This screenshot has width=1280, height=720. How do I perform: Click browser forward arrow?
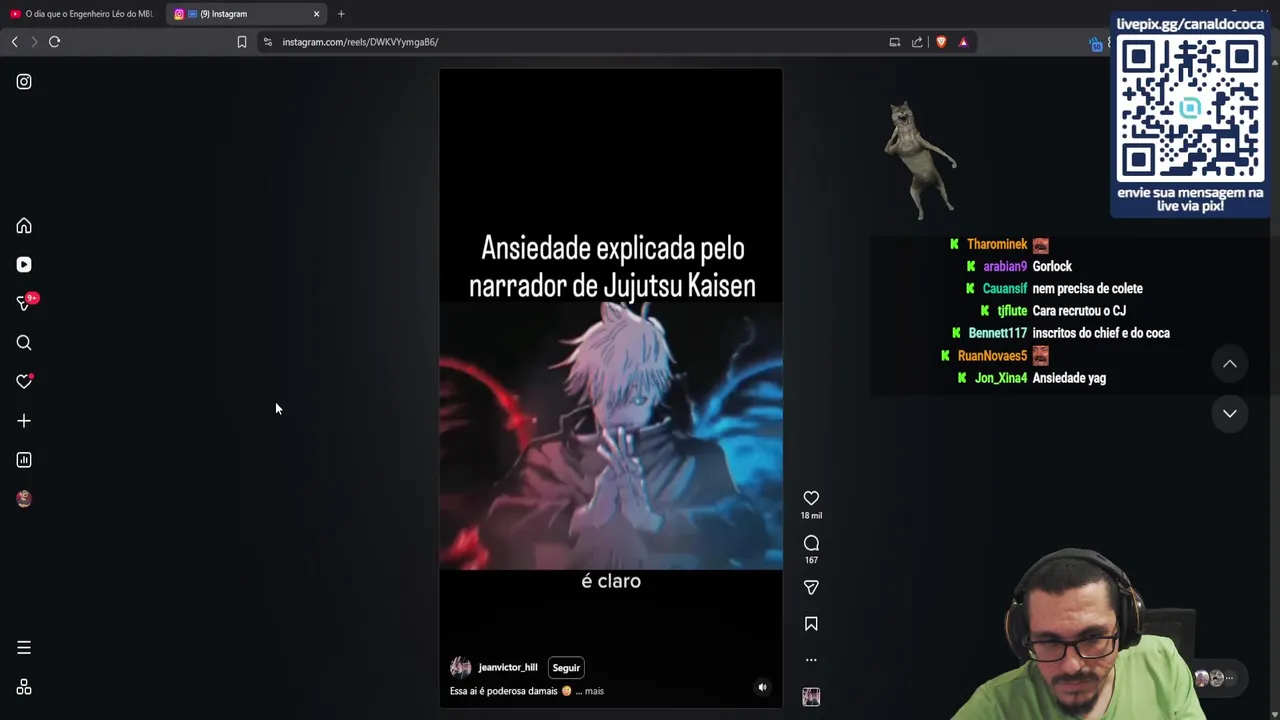[34, 42]
